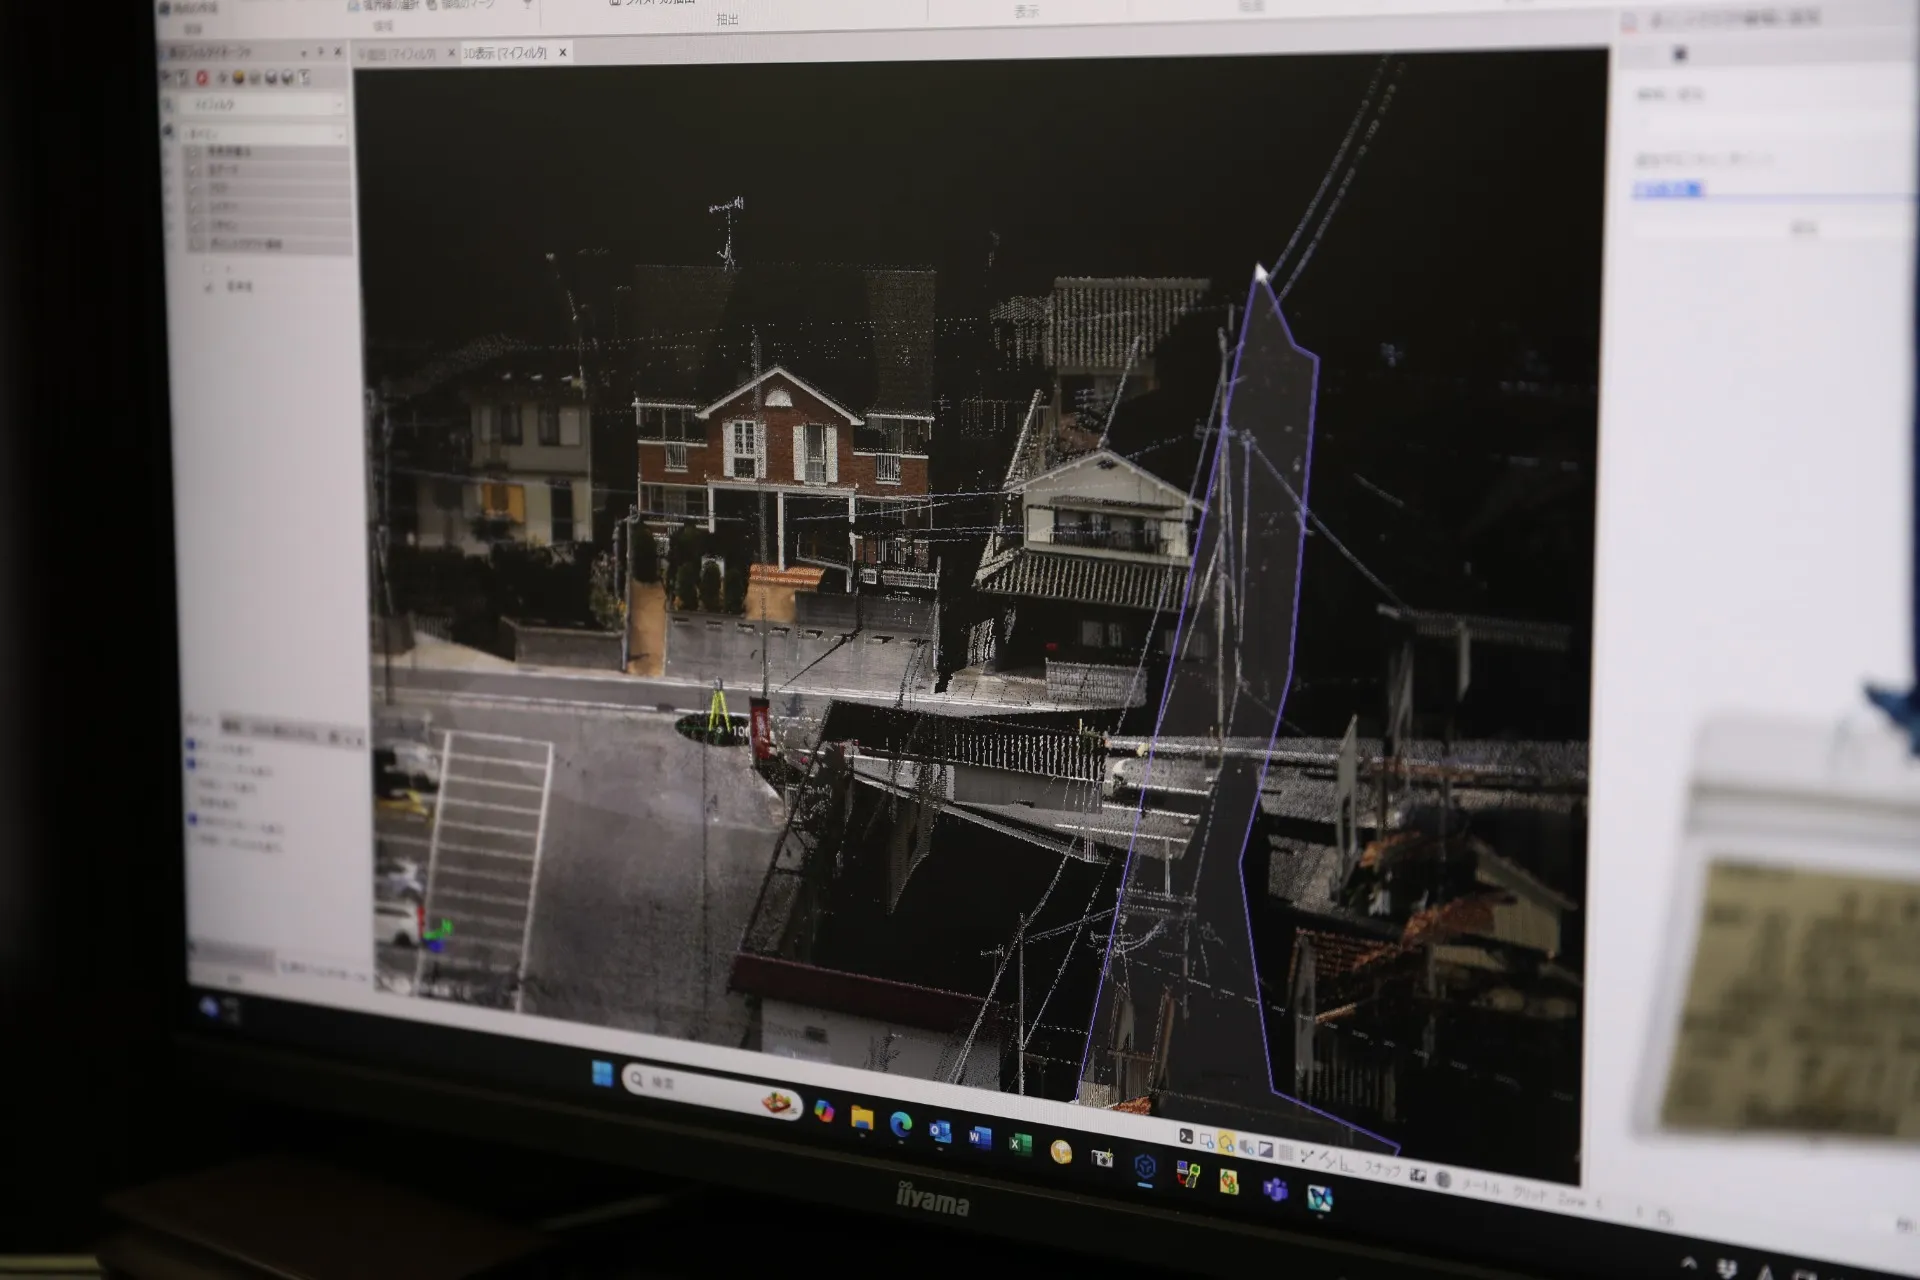This screenshot has height=1280, width=1920.
Task: Click the connected nodes line icon
Action: click(1307, 1156)
